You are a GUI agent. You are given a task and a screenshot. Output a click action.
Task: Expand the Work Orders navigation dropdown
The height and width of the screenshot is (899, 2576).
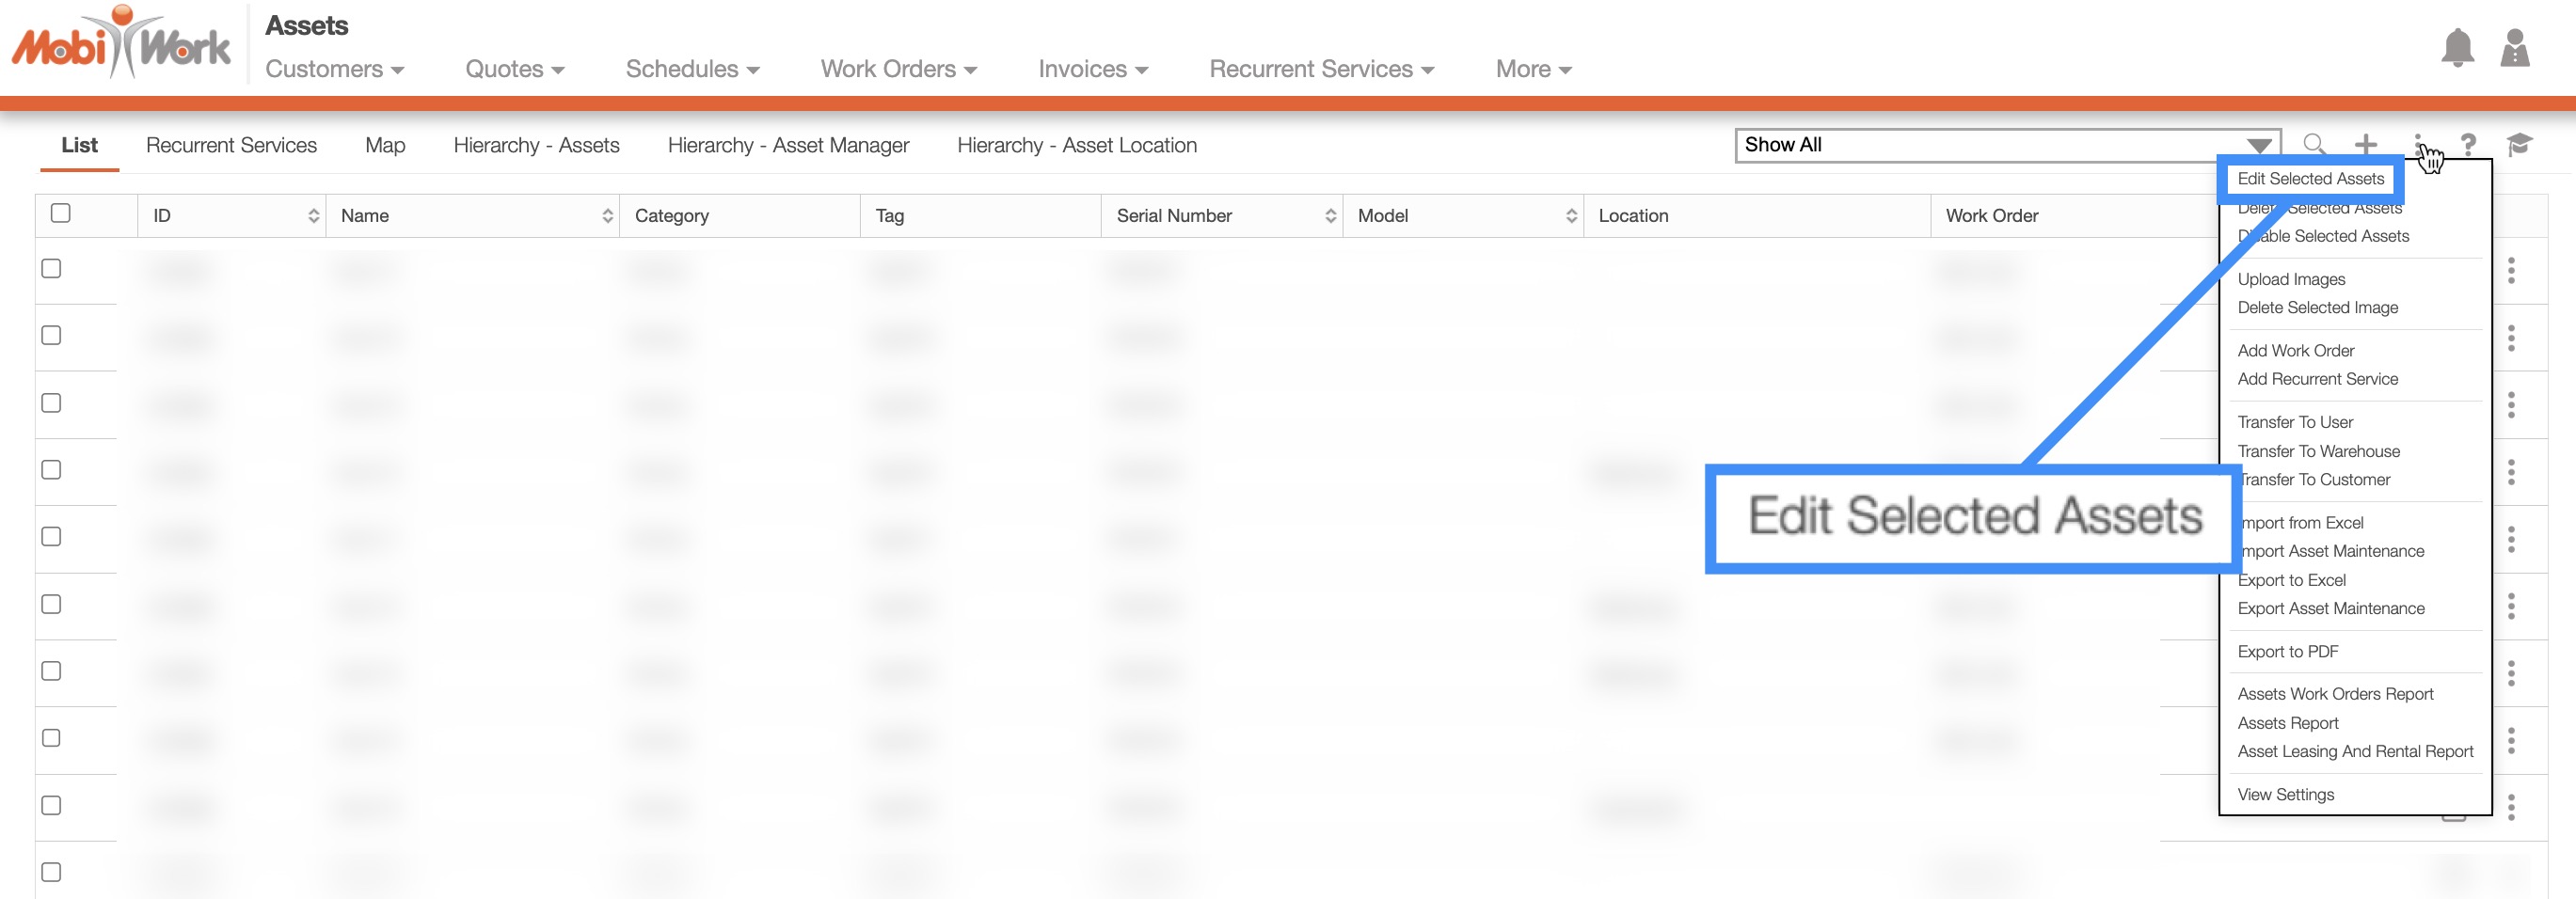pyautogui.click(x=898, y=69)
